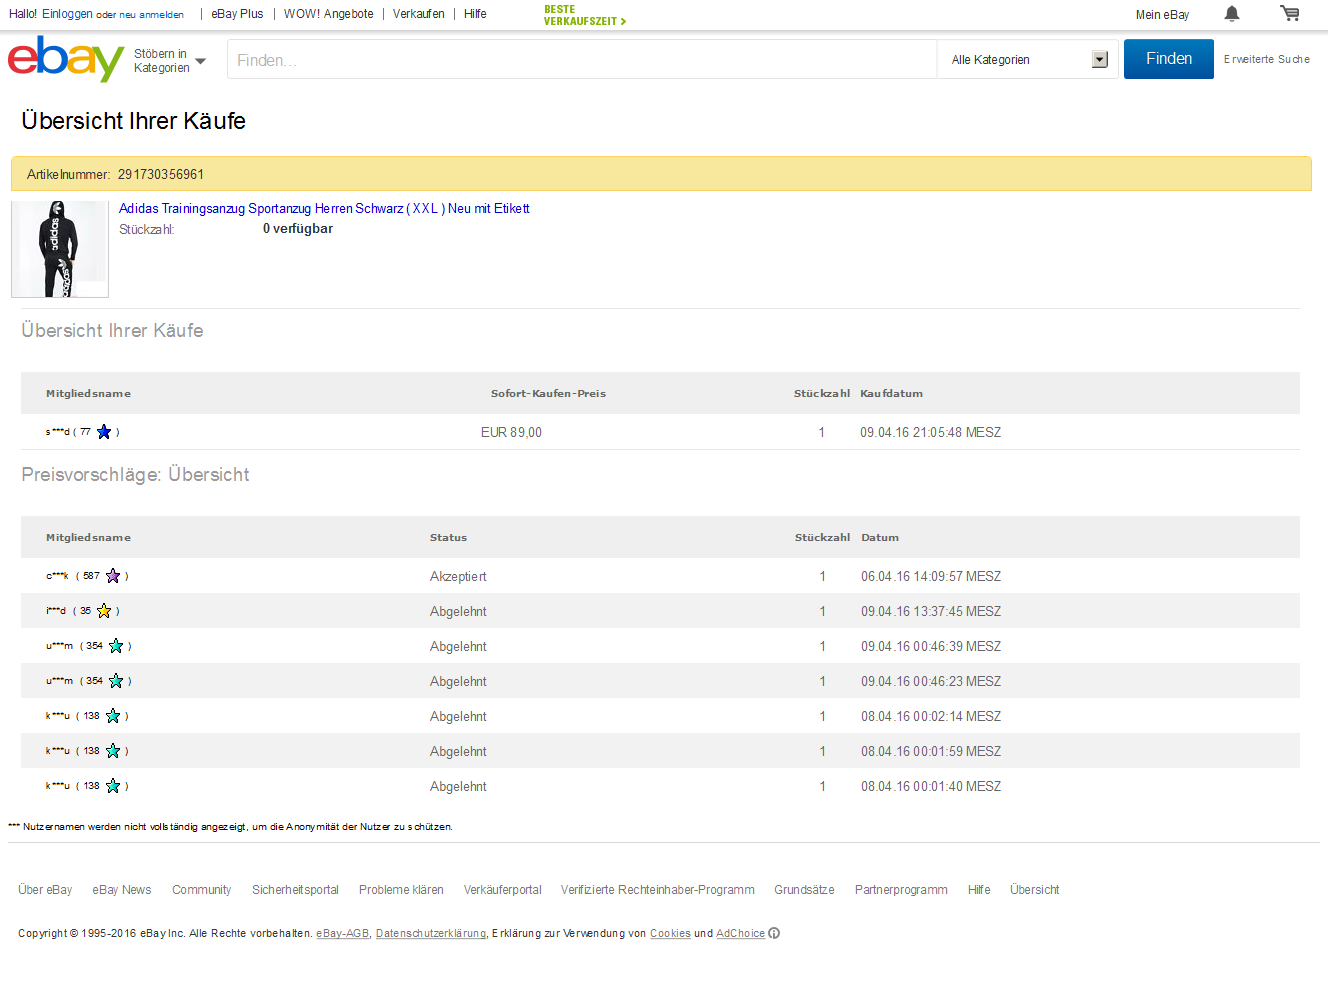Click feedback star in 00:01:40 row
The width and height of the screenshot is (1328, 989).
(113, 786)
